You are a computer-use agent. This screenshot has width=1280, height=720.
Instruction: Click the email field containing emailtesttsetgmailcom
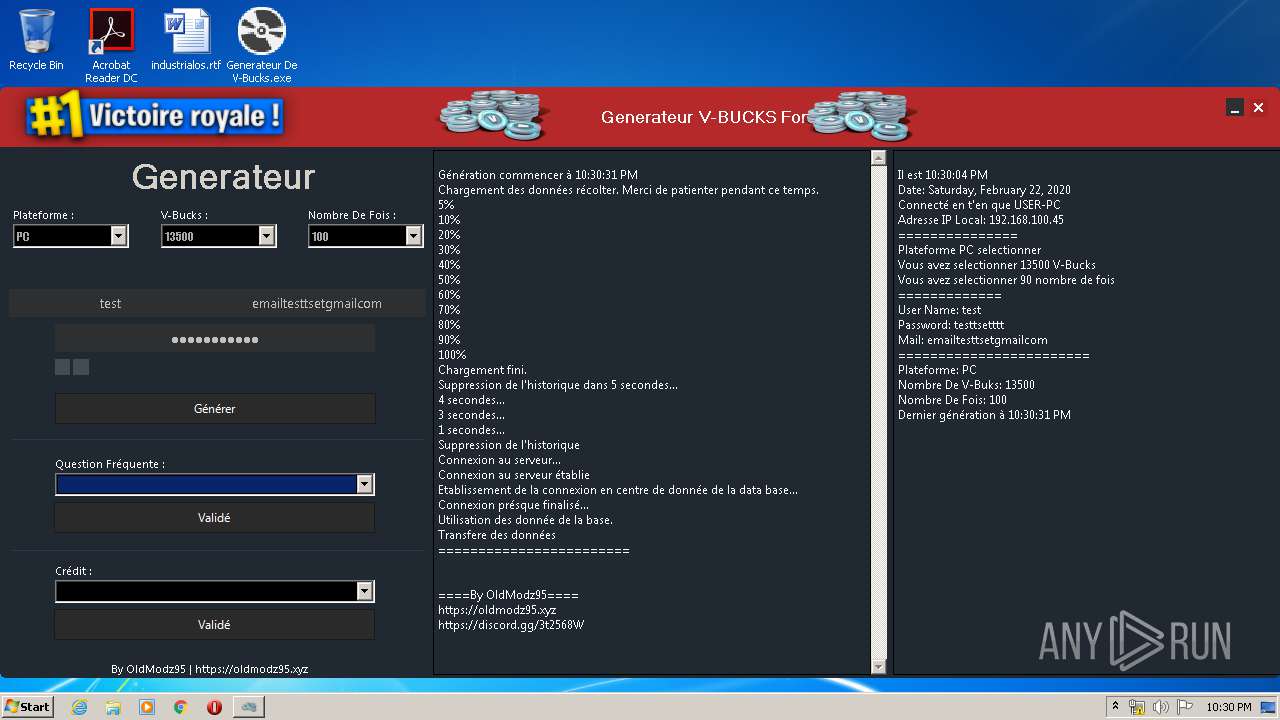(317, 303)
